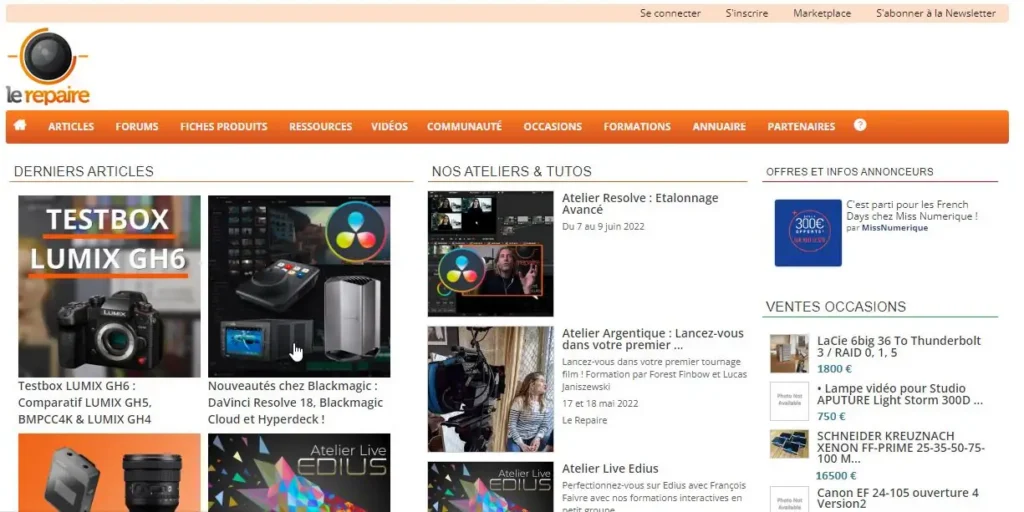Open the ANNUAIRE menu
Image resolution: width=1024 pixels, height=512 pixels.
pyautogui.click(x=719, y=127)
